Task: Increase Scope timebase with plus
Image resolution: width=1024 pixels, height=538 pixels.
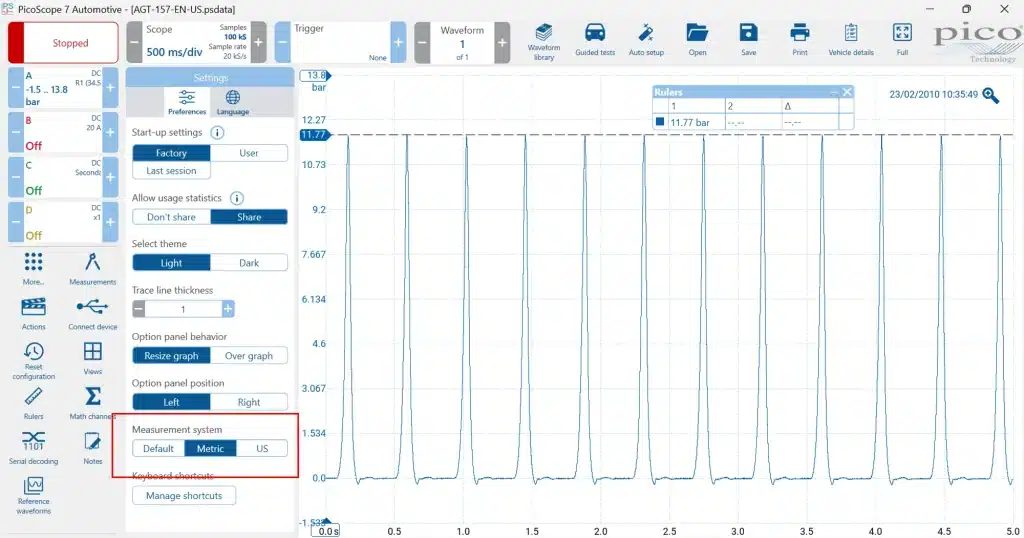Action: (x=259, y=42)
